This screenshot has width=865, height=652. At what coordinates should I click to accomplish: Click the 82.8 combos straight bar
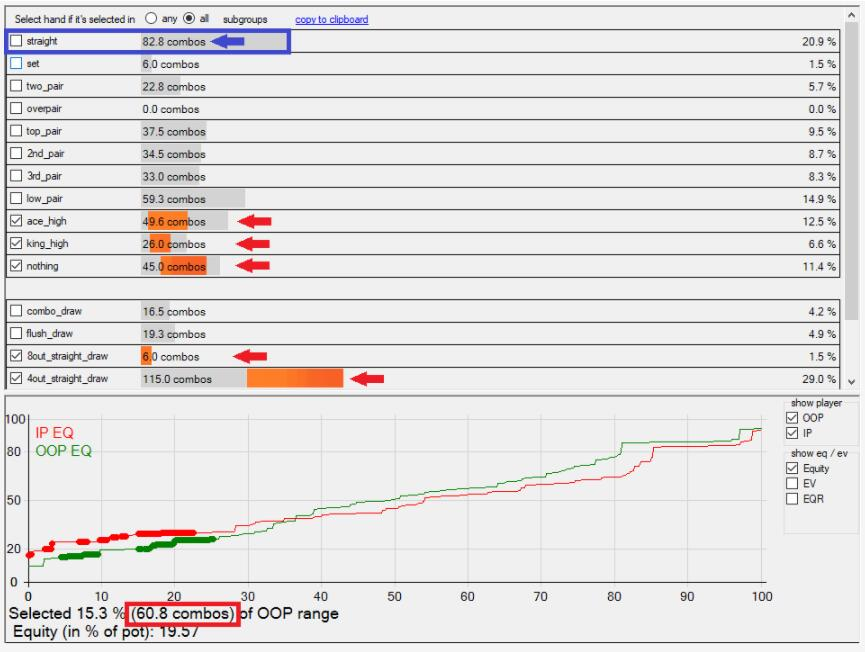(214, 41)
